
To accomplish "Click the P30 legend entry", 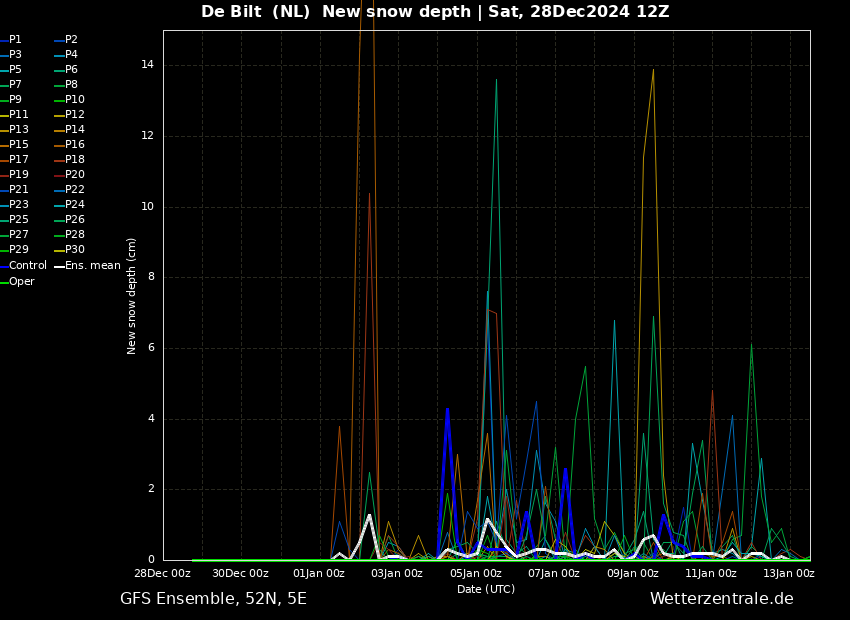I will pos(75,250).
